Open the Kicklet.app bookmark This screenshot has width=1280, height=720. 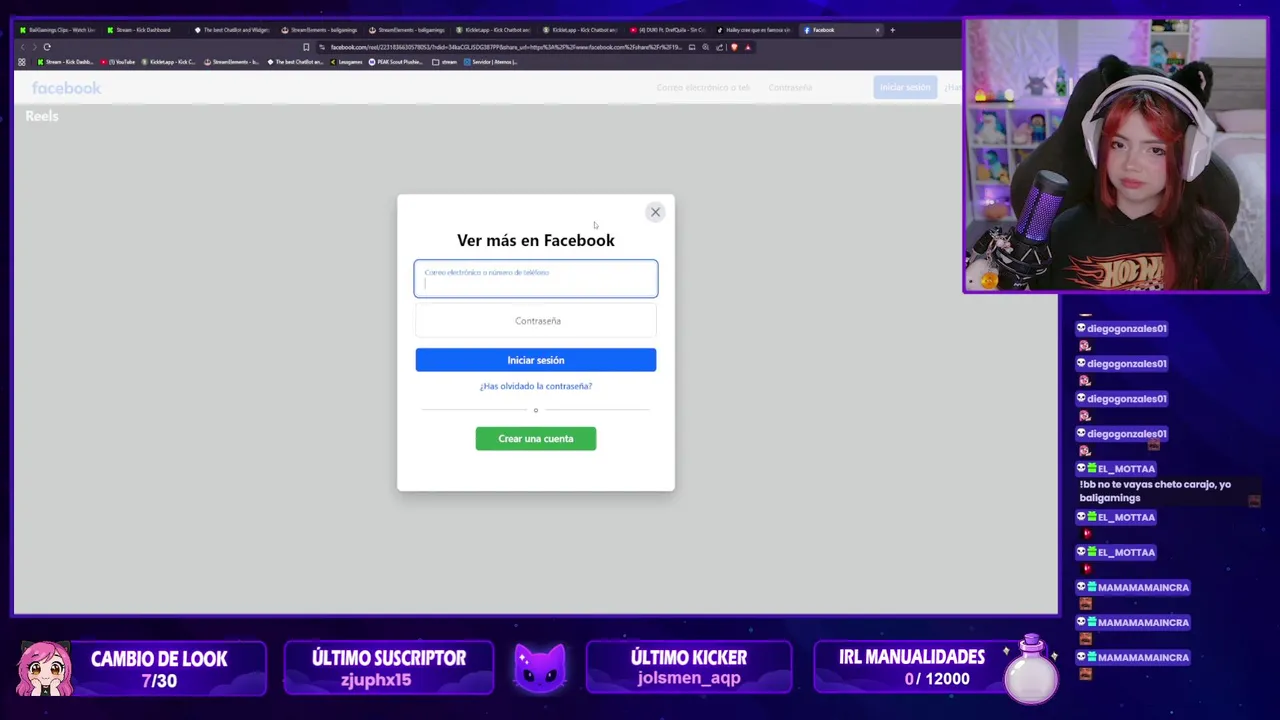[x=169, y=62]
